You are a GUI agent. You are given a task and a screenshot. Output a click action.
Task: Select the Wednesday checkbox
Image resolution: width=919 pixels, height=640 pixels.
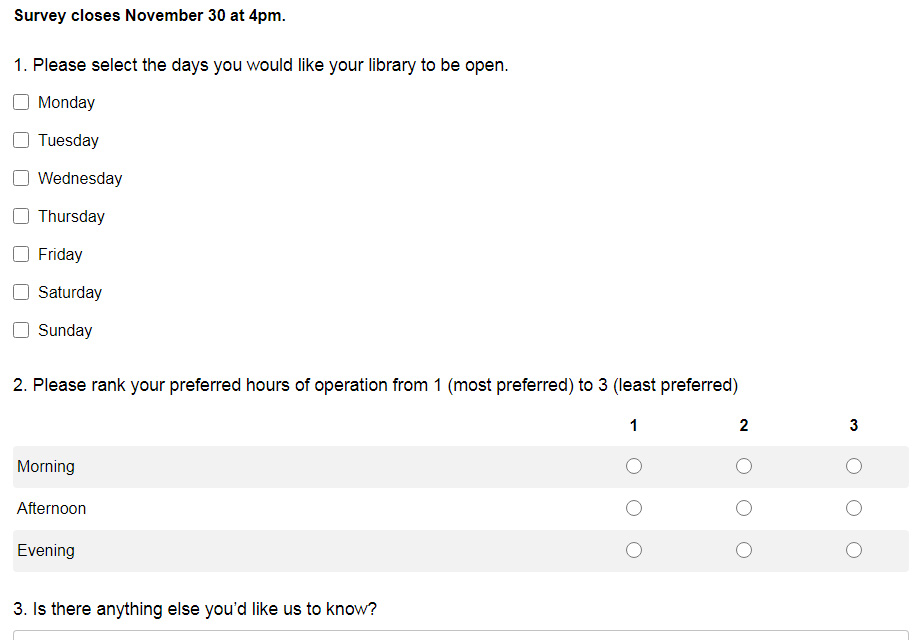pyautogui.click(x=21, y=178)
